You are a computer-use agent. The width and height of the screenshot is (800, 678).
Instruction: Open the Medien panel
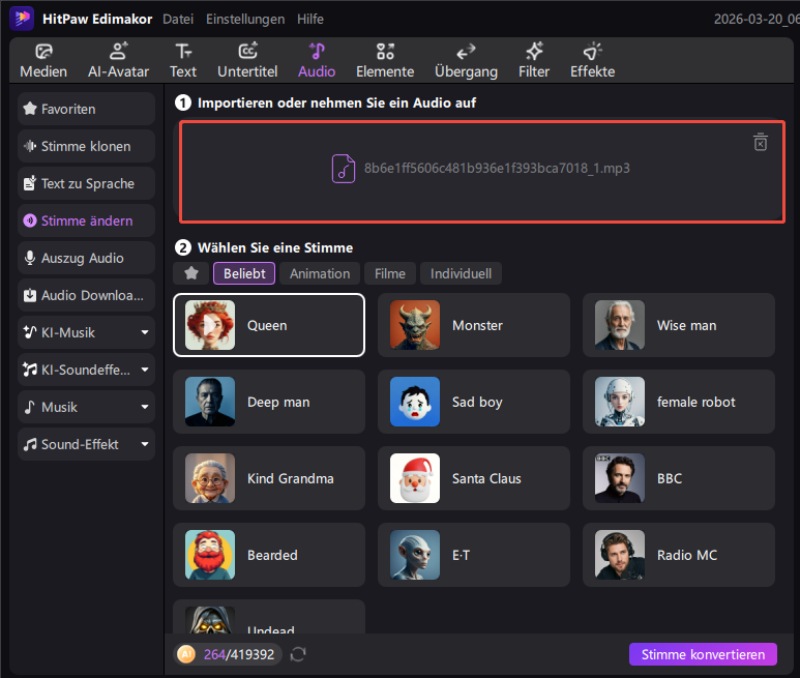tap(44, 60)
